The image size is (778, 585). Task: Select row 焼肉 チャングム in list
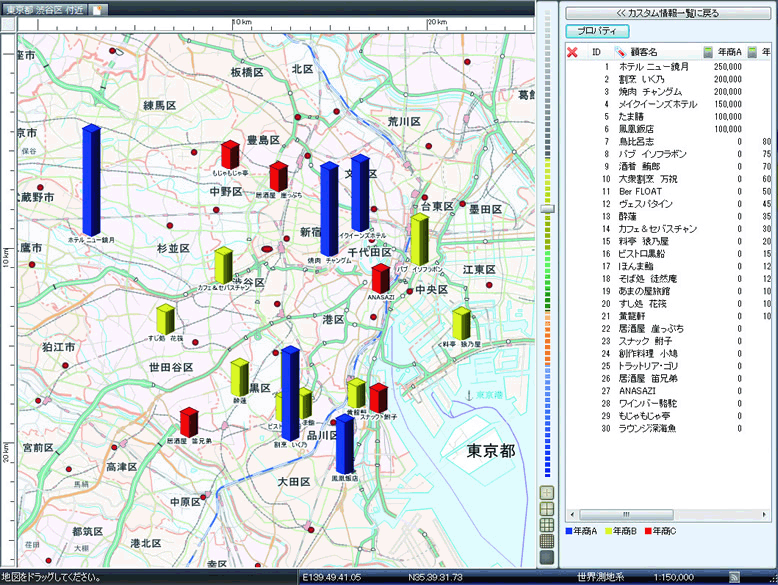coord(668,92)
